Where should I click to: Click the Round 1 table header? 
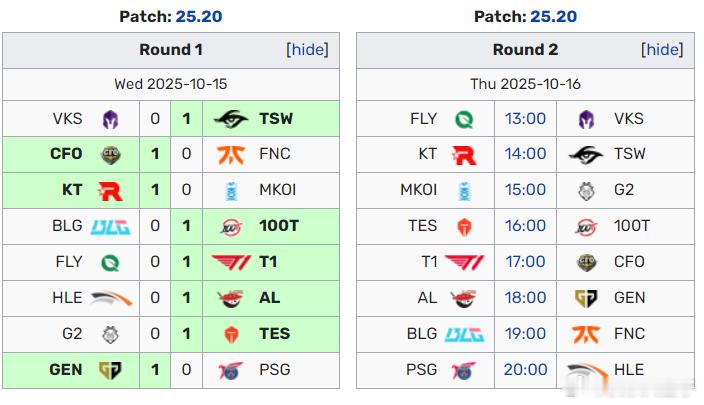[x=170, y=50]
